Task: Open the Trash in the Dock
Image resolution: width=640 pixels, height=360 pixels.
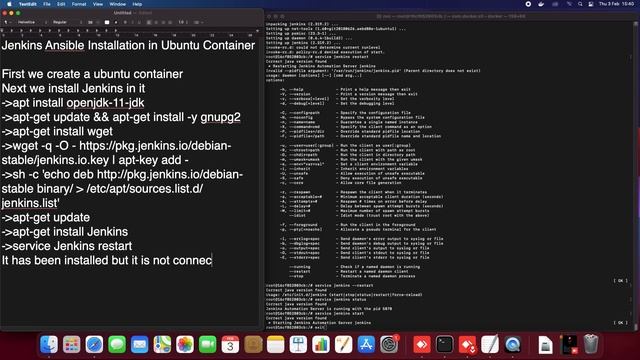Action: (x=591, y=344)
